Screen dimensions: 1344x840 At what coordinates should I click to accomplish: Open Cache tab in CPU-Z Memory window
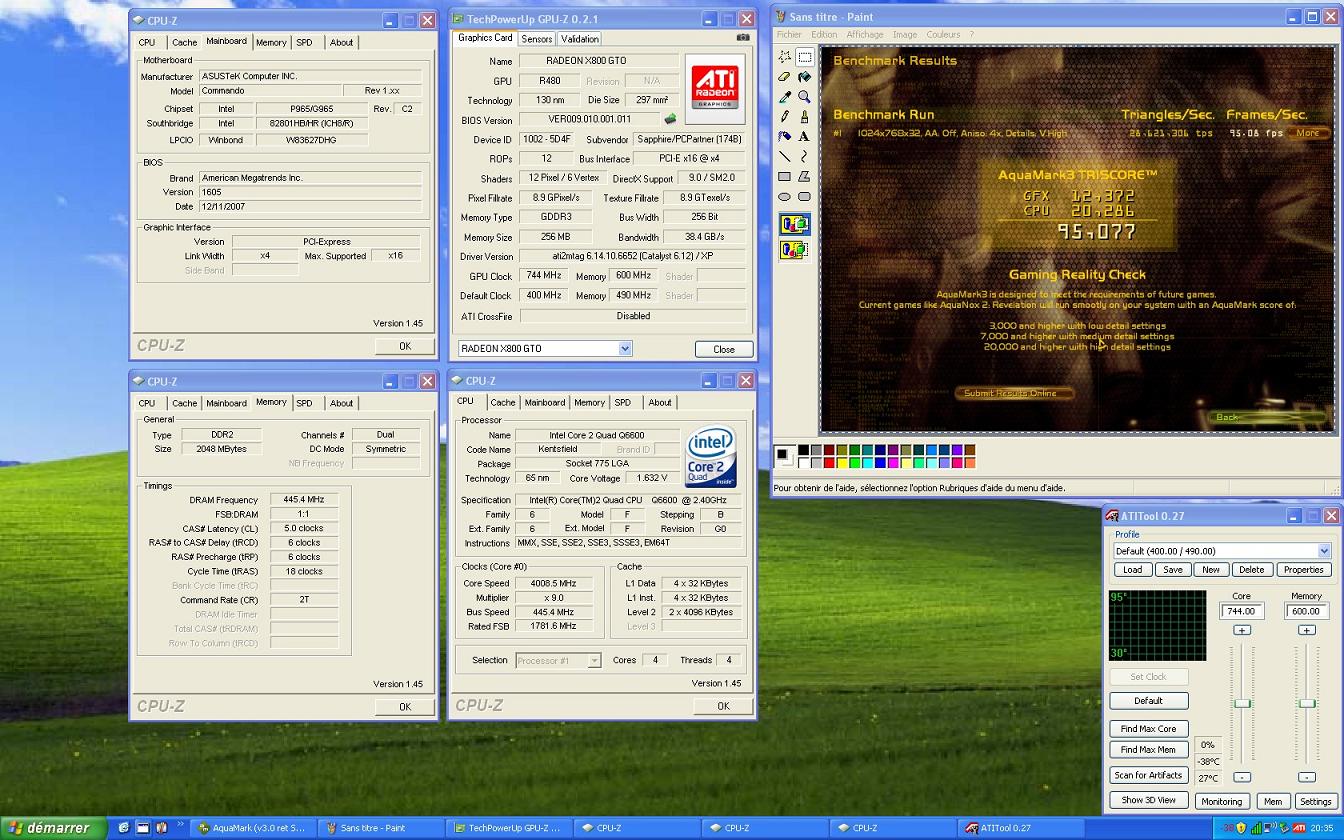[x=184, y=403]
